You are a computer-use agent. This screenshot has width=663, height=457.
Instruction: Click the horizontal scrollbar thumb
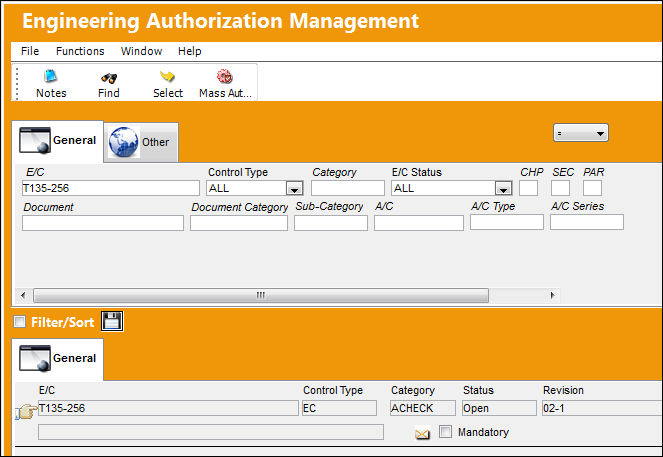[x=261, y=295]
